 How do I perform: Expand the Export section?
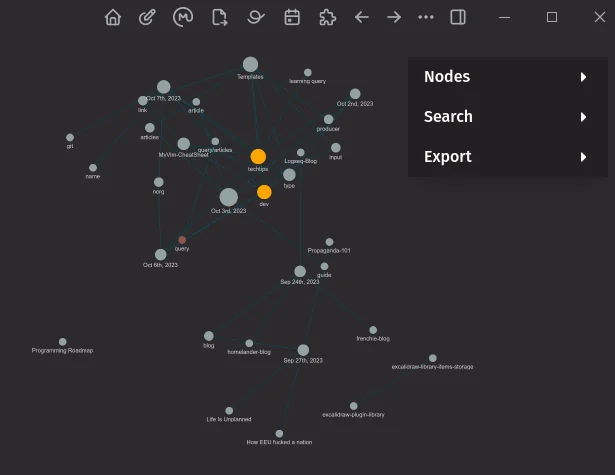coord(508,157)
